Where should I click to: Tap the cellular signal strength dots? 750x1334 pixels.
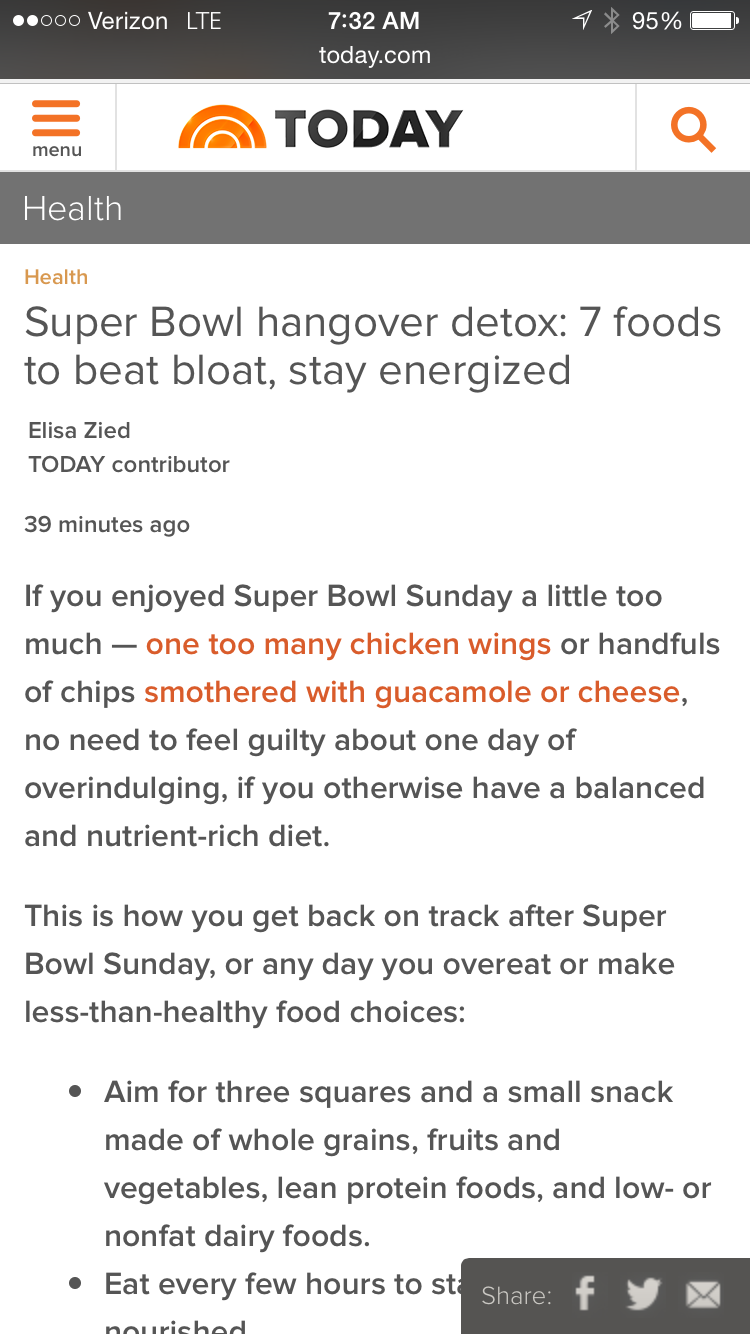pyautogui.click(x=44, y=21)
